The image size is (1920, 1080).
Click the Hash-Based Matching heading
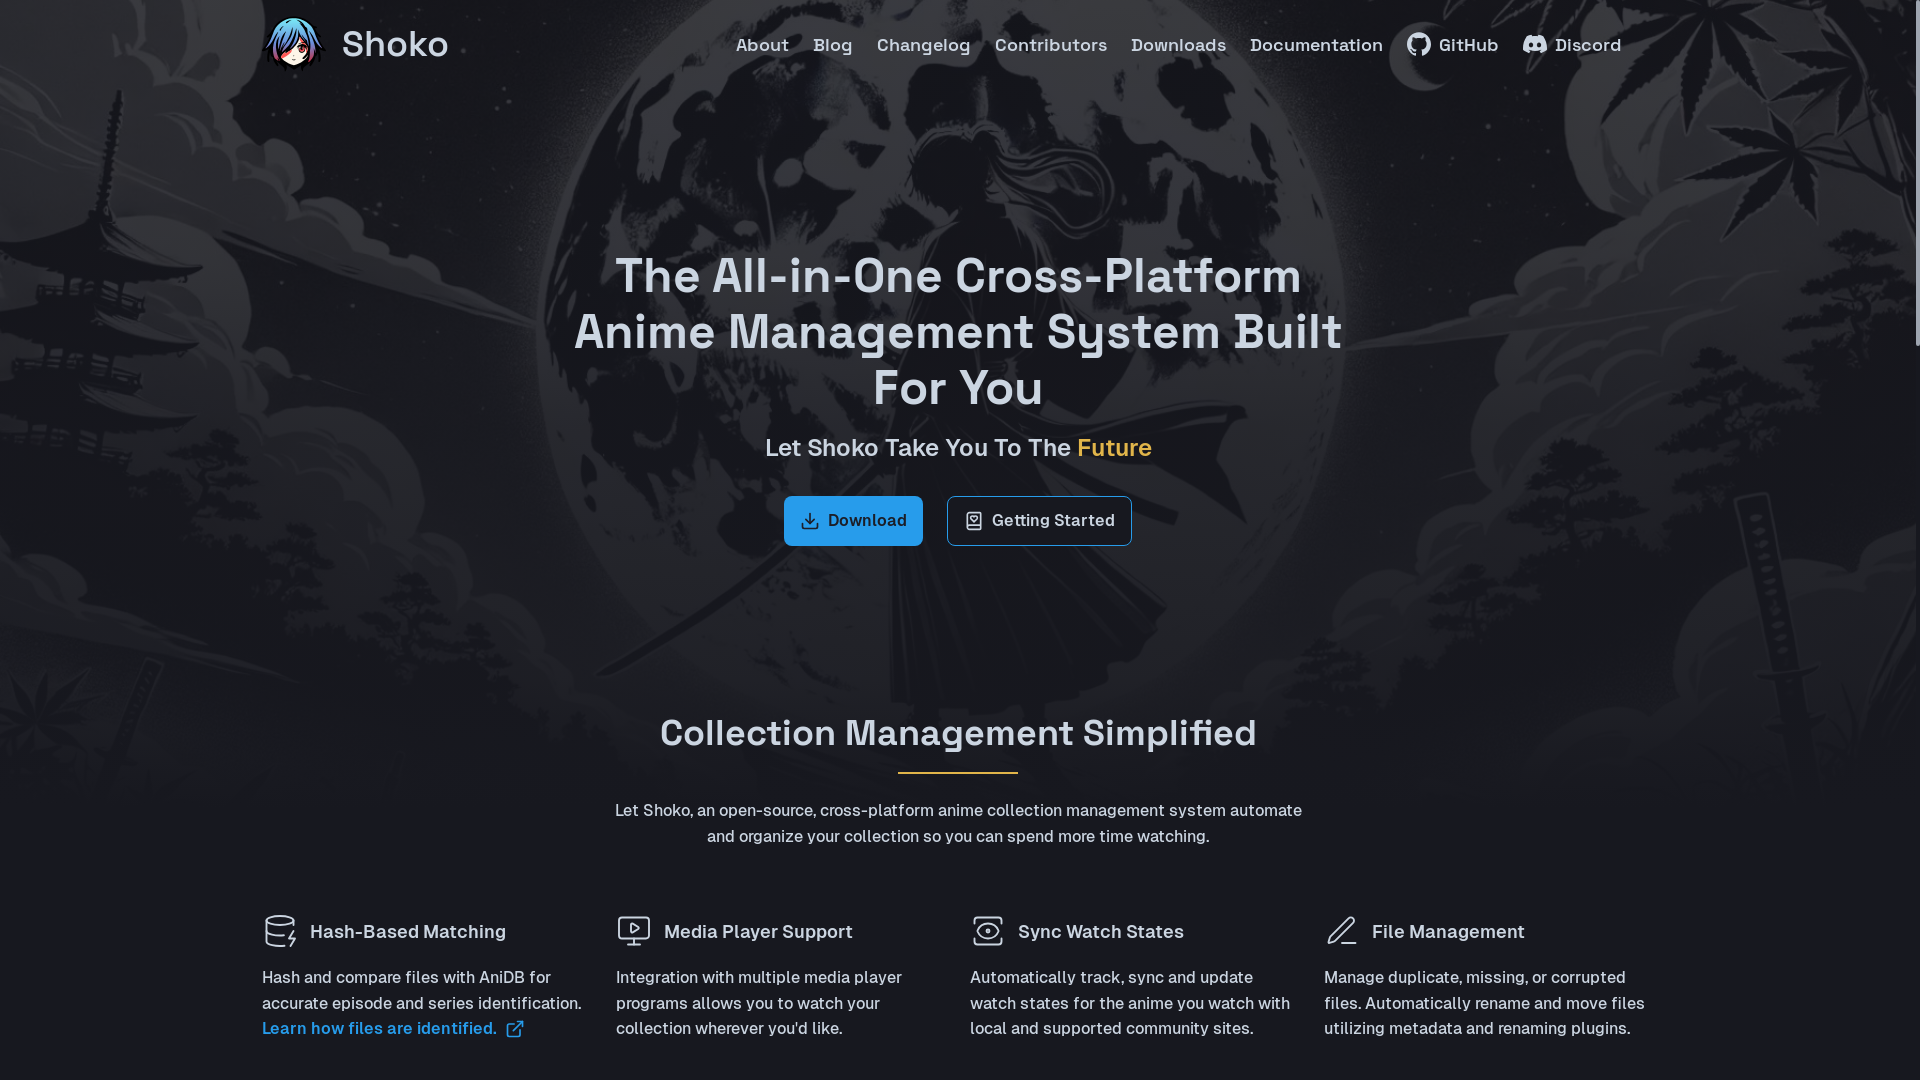pos(408,932)
